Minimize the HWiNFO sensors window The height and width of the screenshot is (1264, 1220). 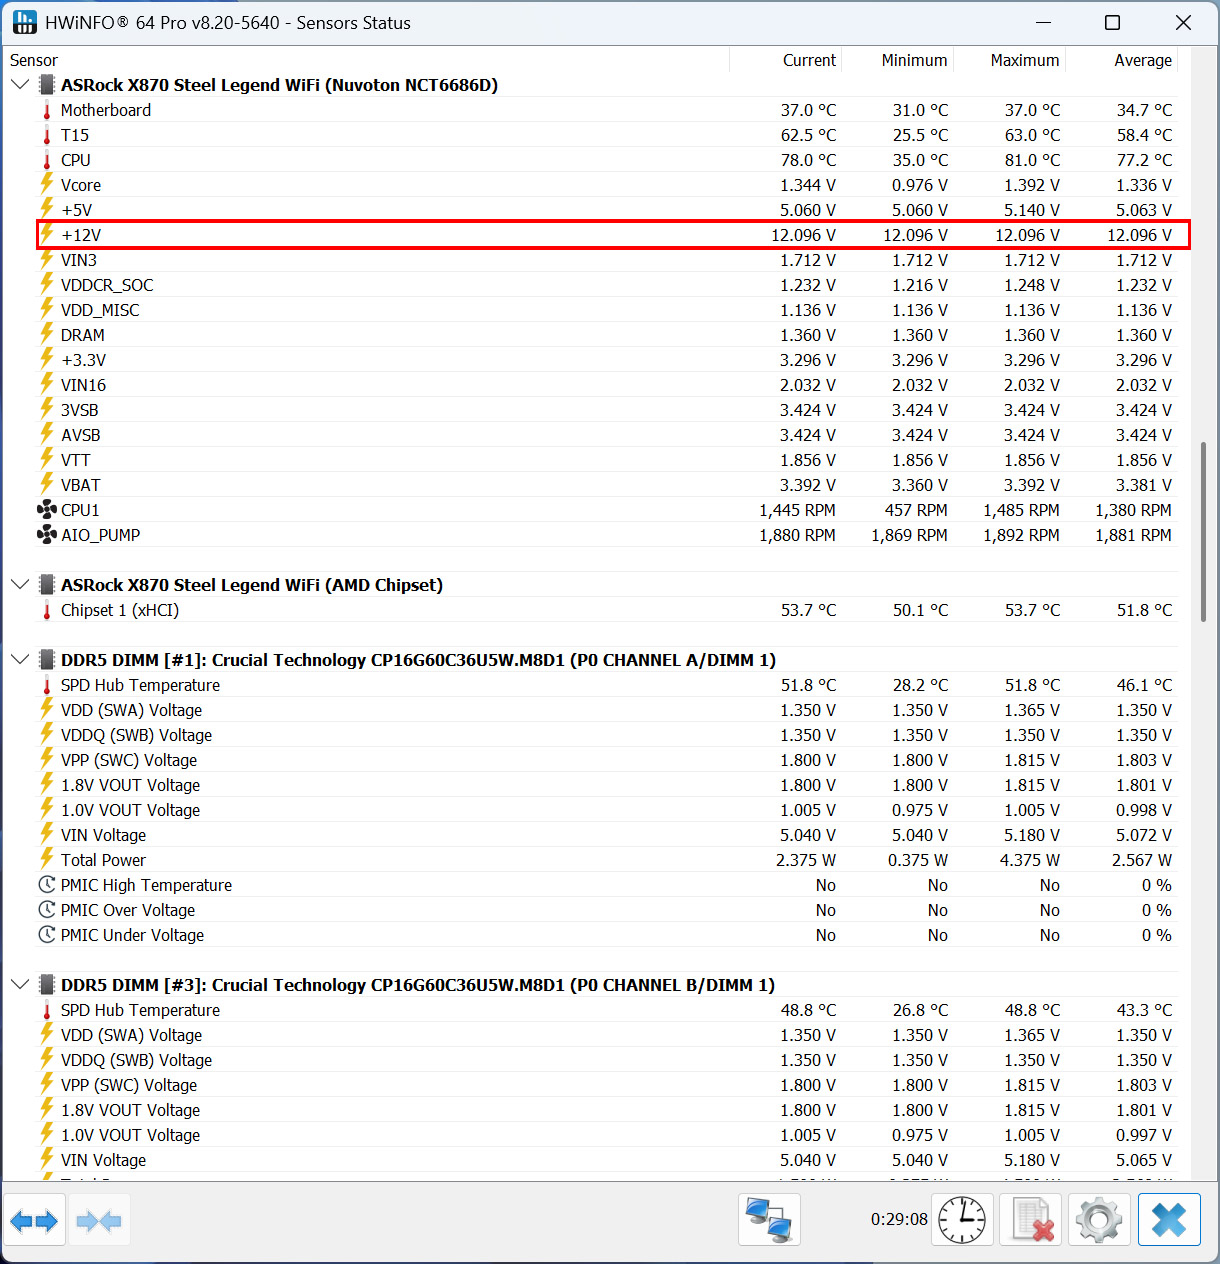point(1043,22)
